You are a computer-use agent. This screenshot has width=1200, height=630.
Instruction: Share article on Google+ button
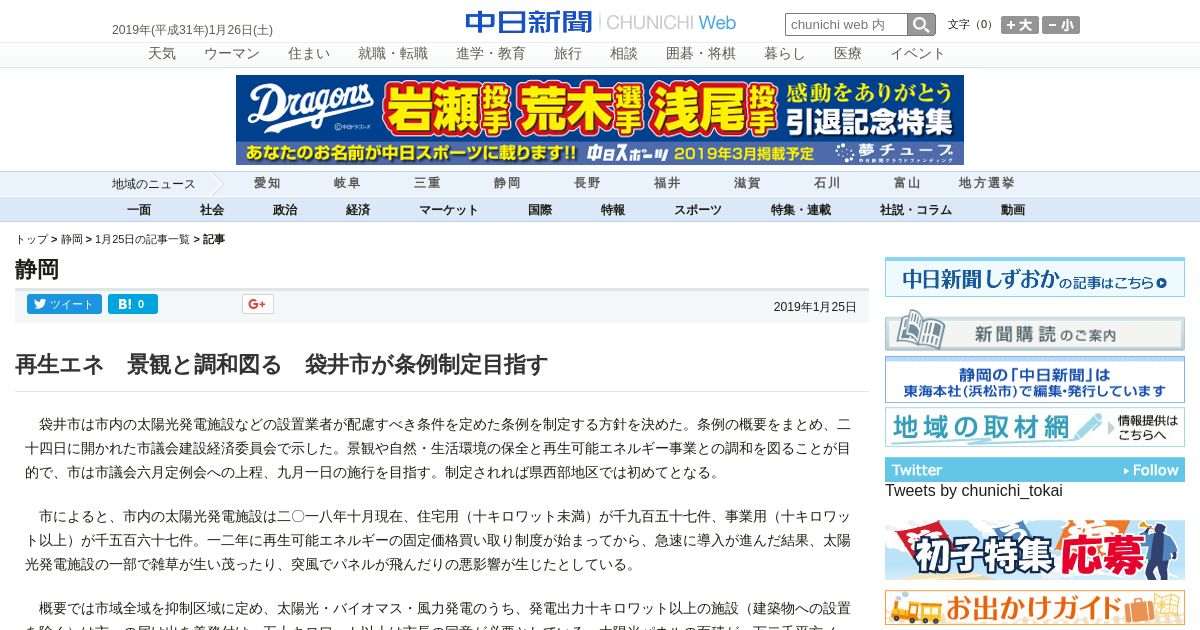258,304
